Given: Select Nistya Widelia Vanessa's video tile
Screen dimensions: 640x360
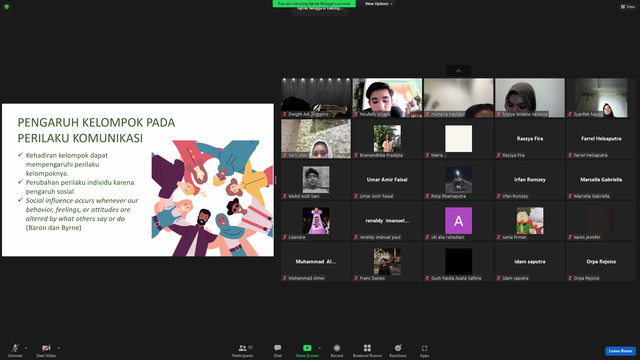Looking at the screenshot, I should pos(530,98).
